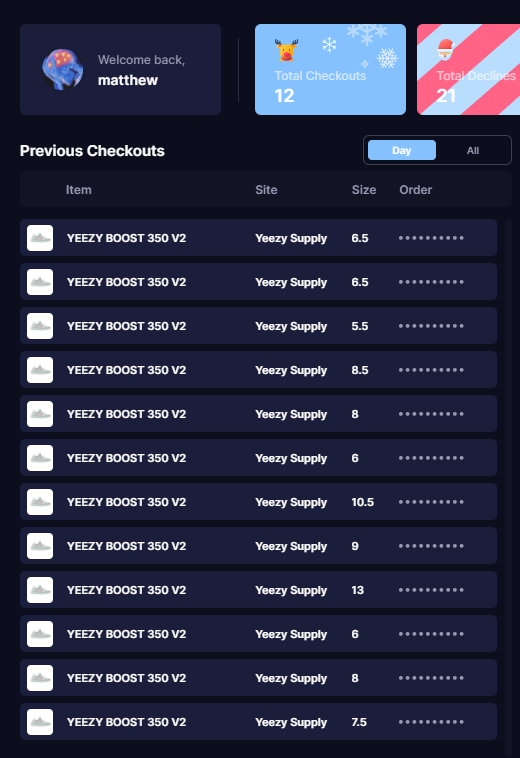The image size is (520, 758).
Task: Click the username matthew
Action: 128,80
